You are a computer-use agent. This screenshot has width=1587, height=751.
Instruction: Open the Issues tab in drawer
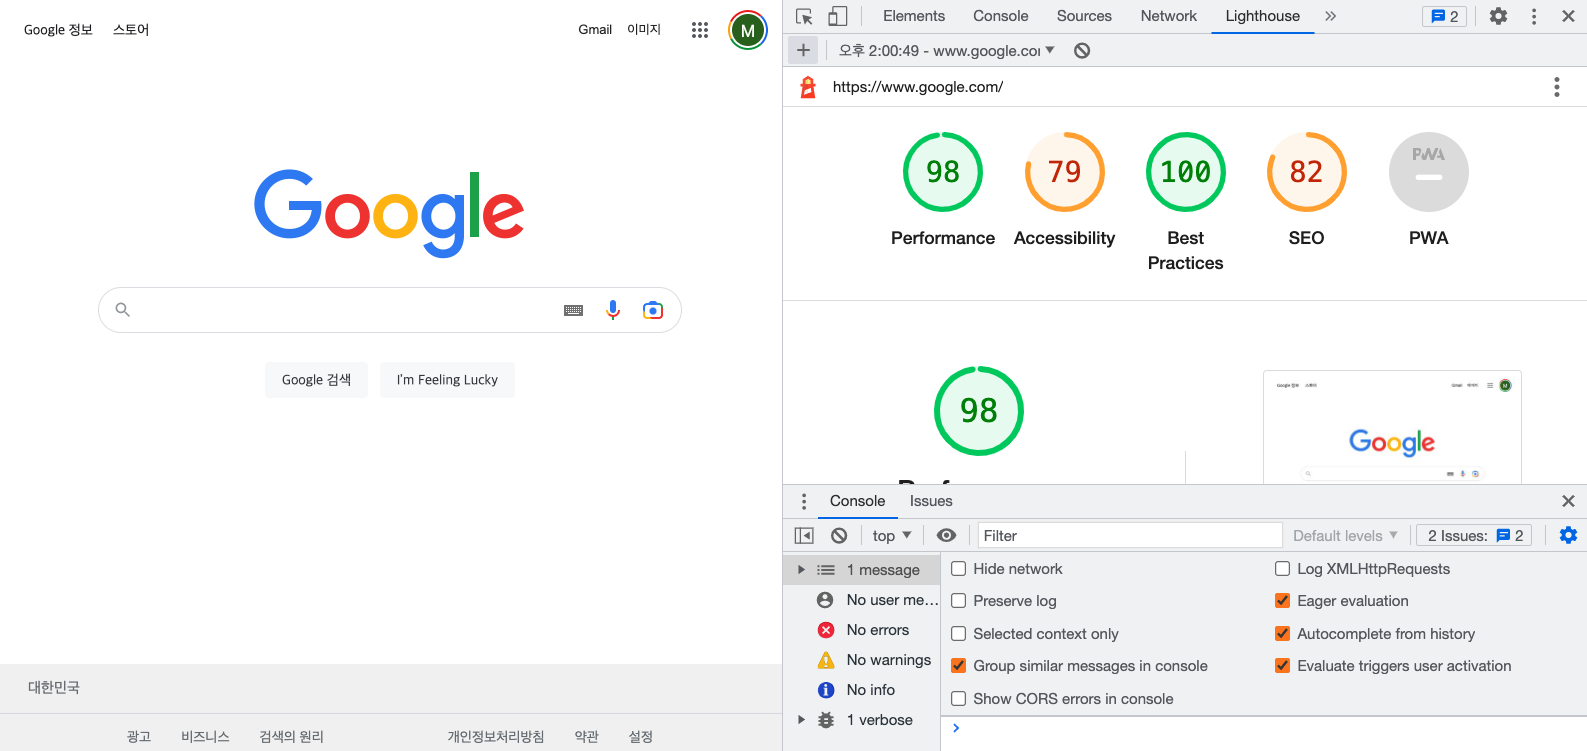point(931,501)
